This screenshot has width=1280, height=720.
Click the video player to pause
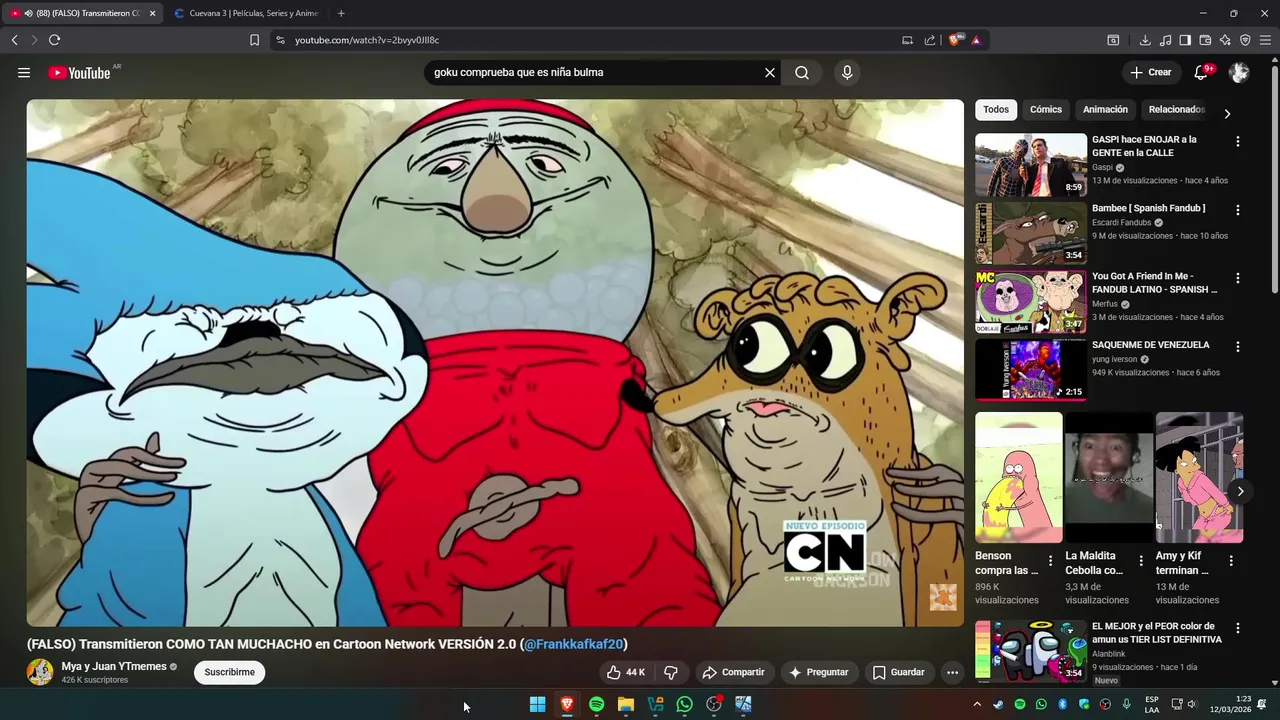coord(495,362)
